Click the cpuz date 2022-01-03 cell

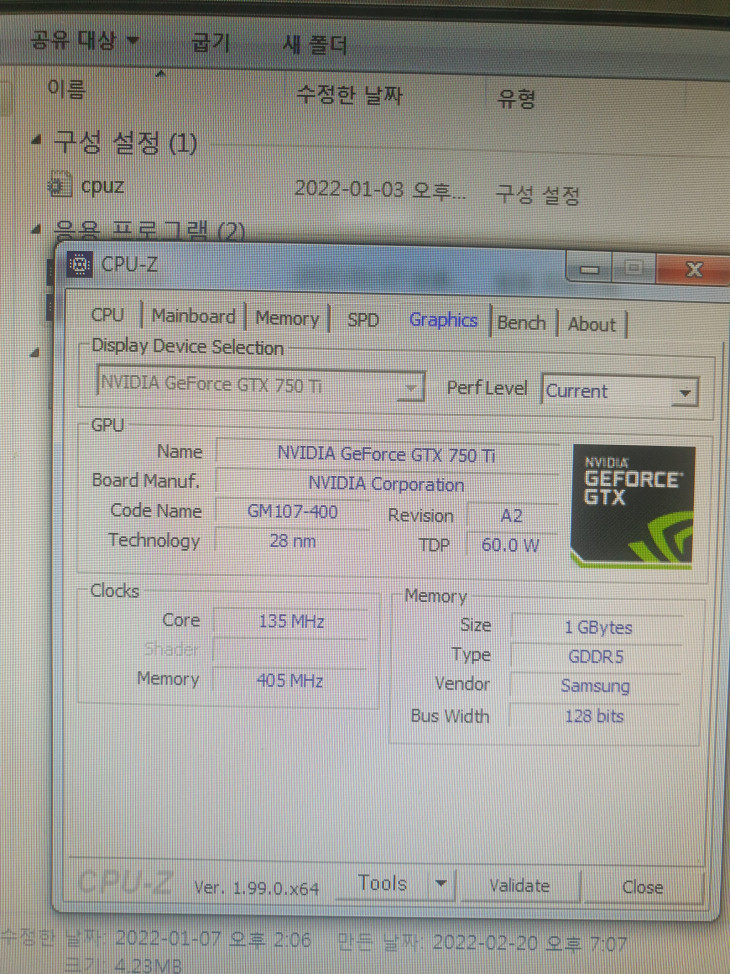(380, 189)
